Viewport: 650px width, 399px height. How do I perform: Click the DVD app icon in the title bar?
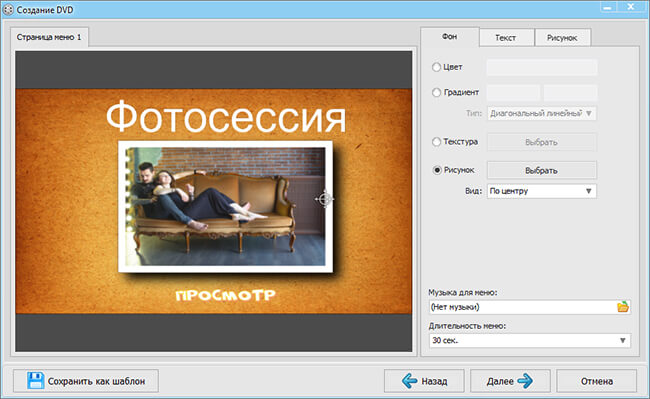(x=8, y=10)
